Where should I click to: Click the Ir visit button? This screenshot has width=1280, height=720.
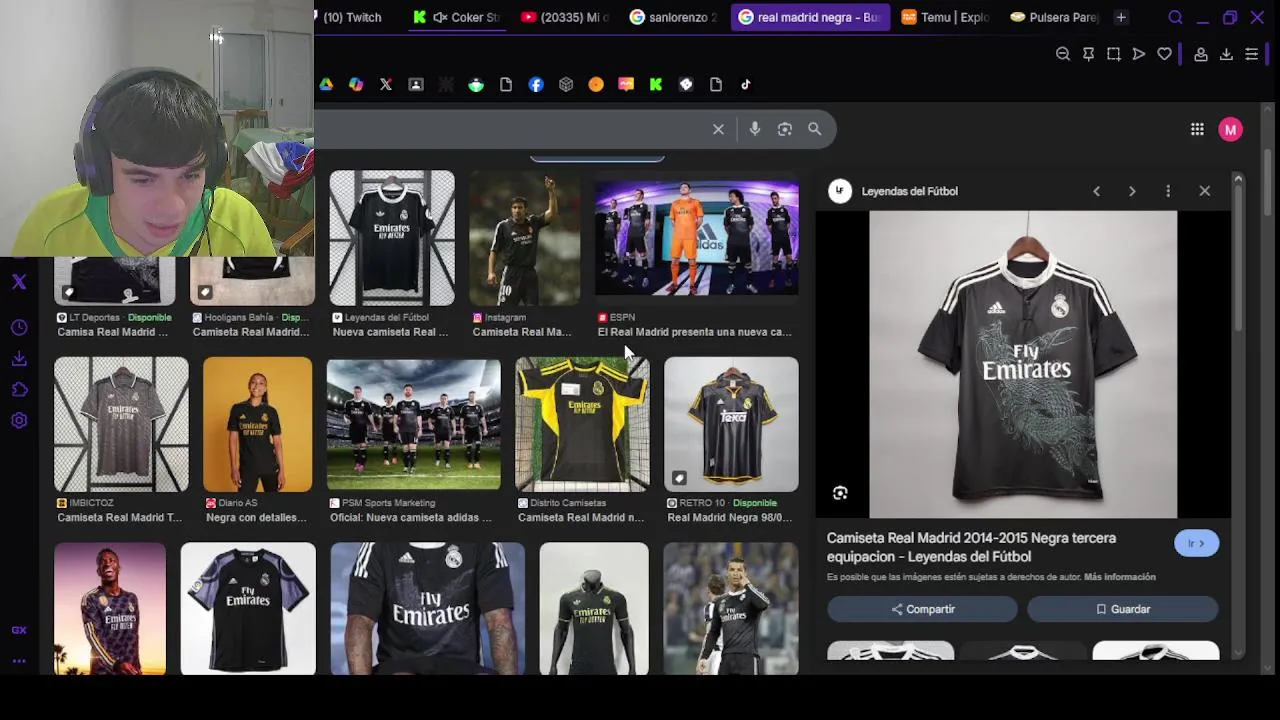[1197, 543]
